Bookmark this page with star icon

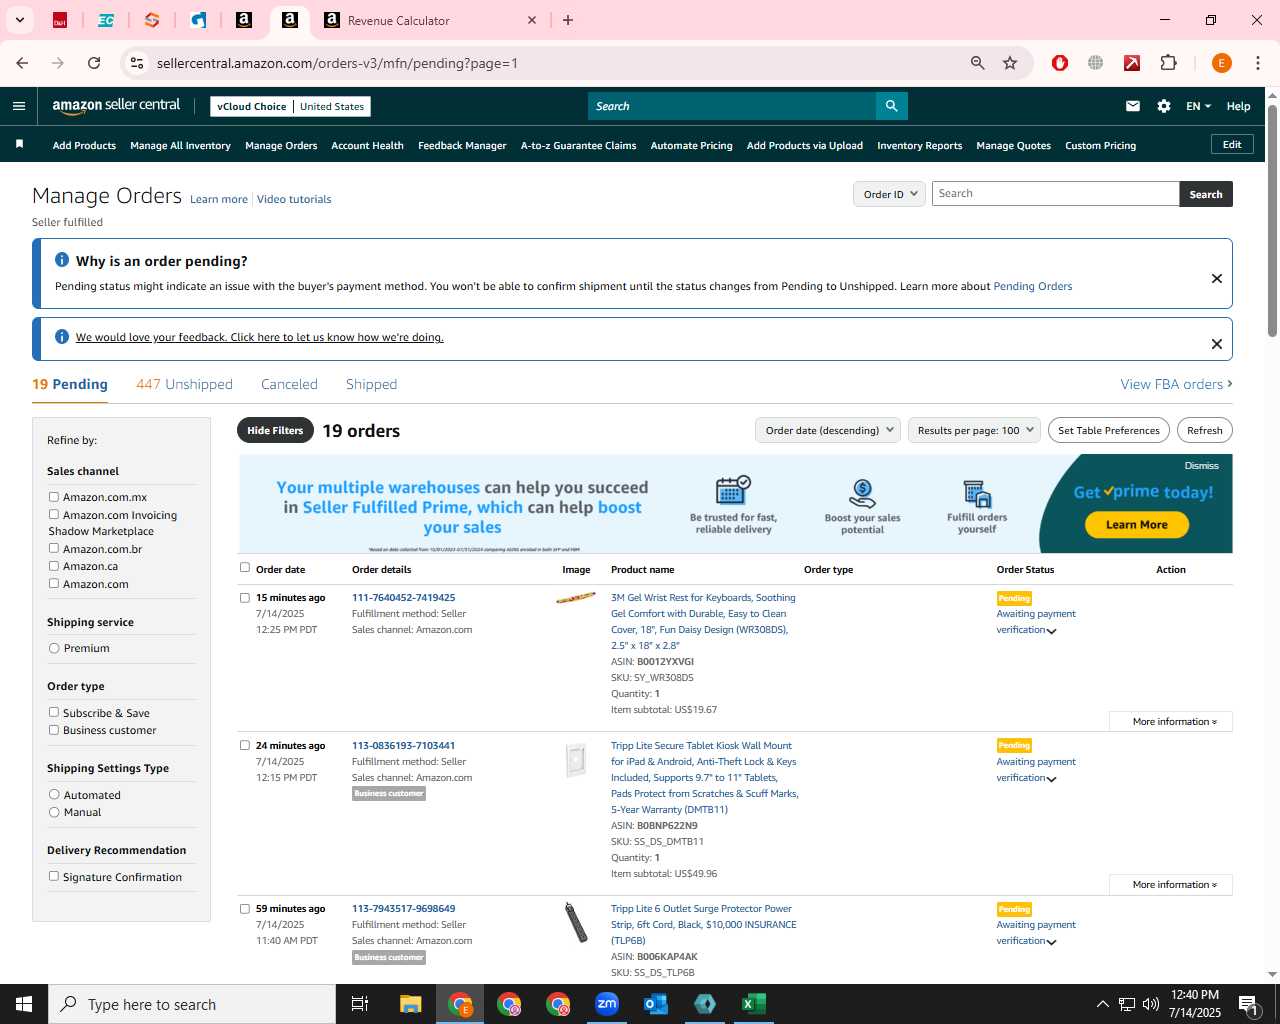pyautogui.click(x=1010, y=63)
